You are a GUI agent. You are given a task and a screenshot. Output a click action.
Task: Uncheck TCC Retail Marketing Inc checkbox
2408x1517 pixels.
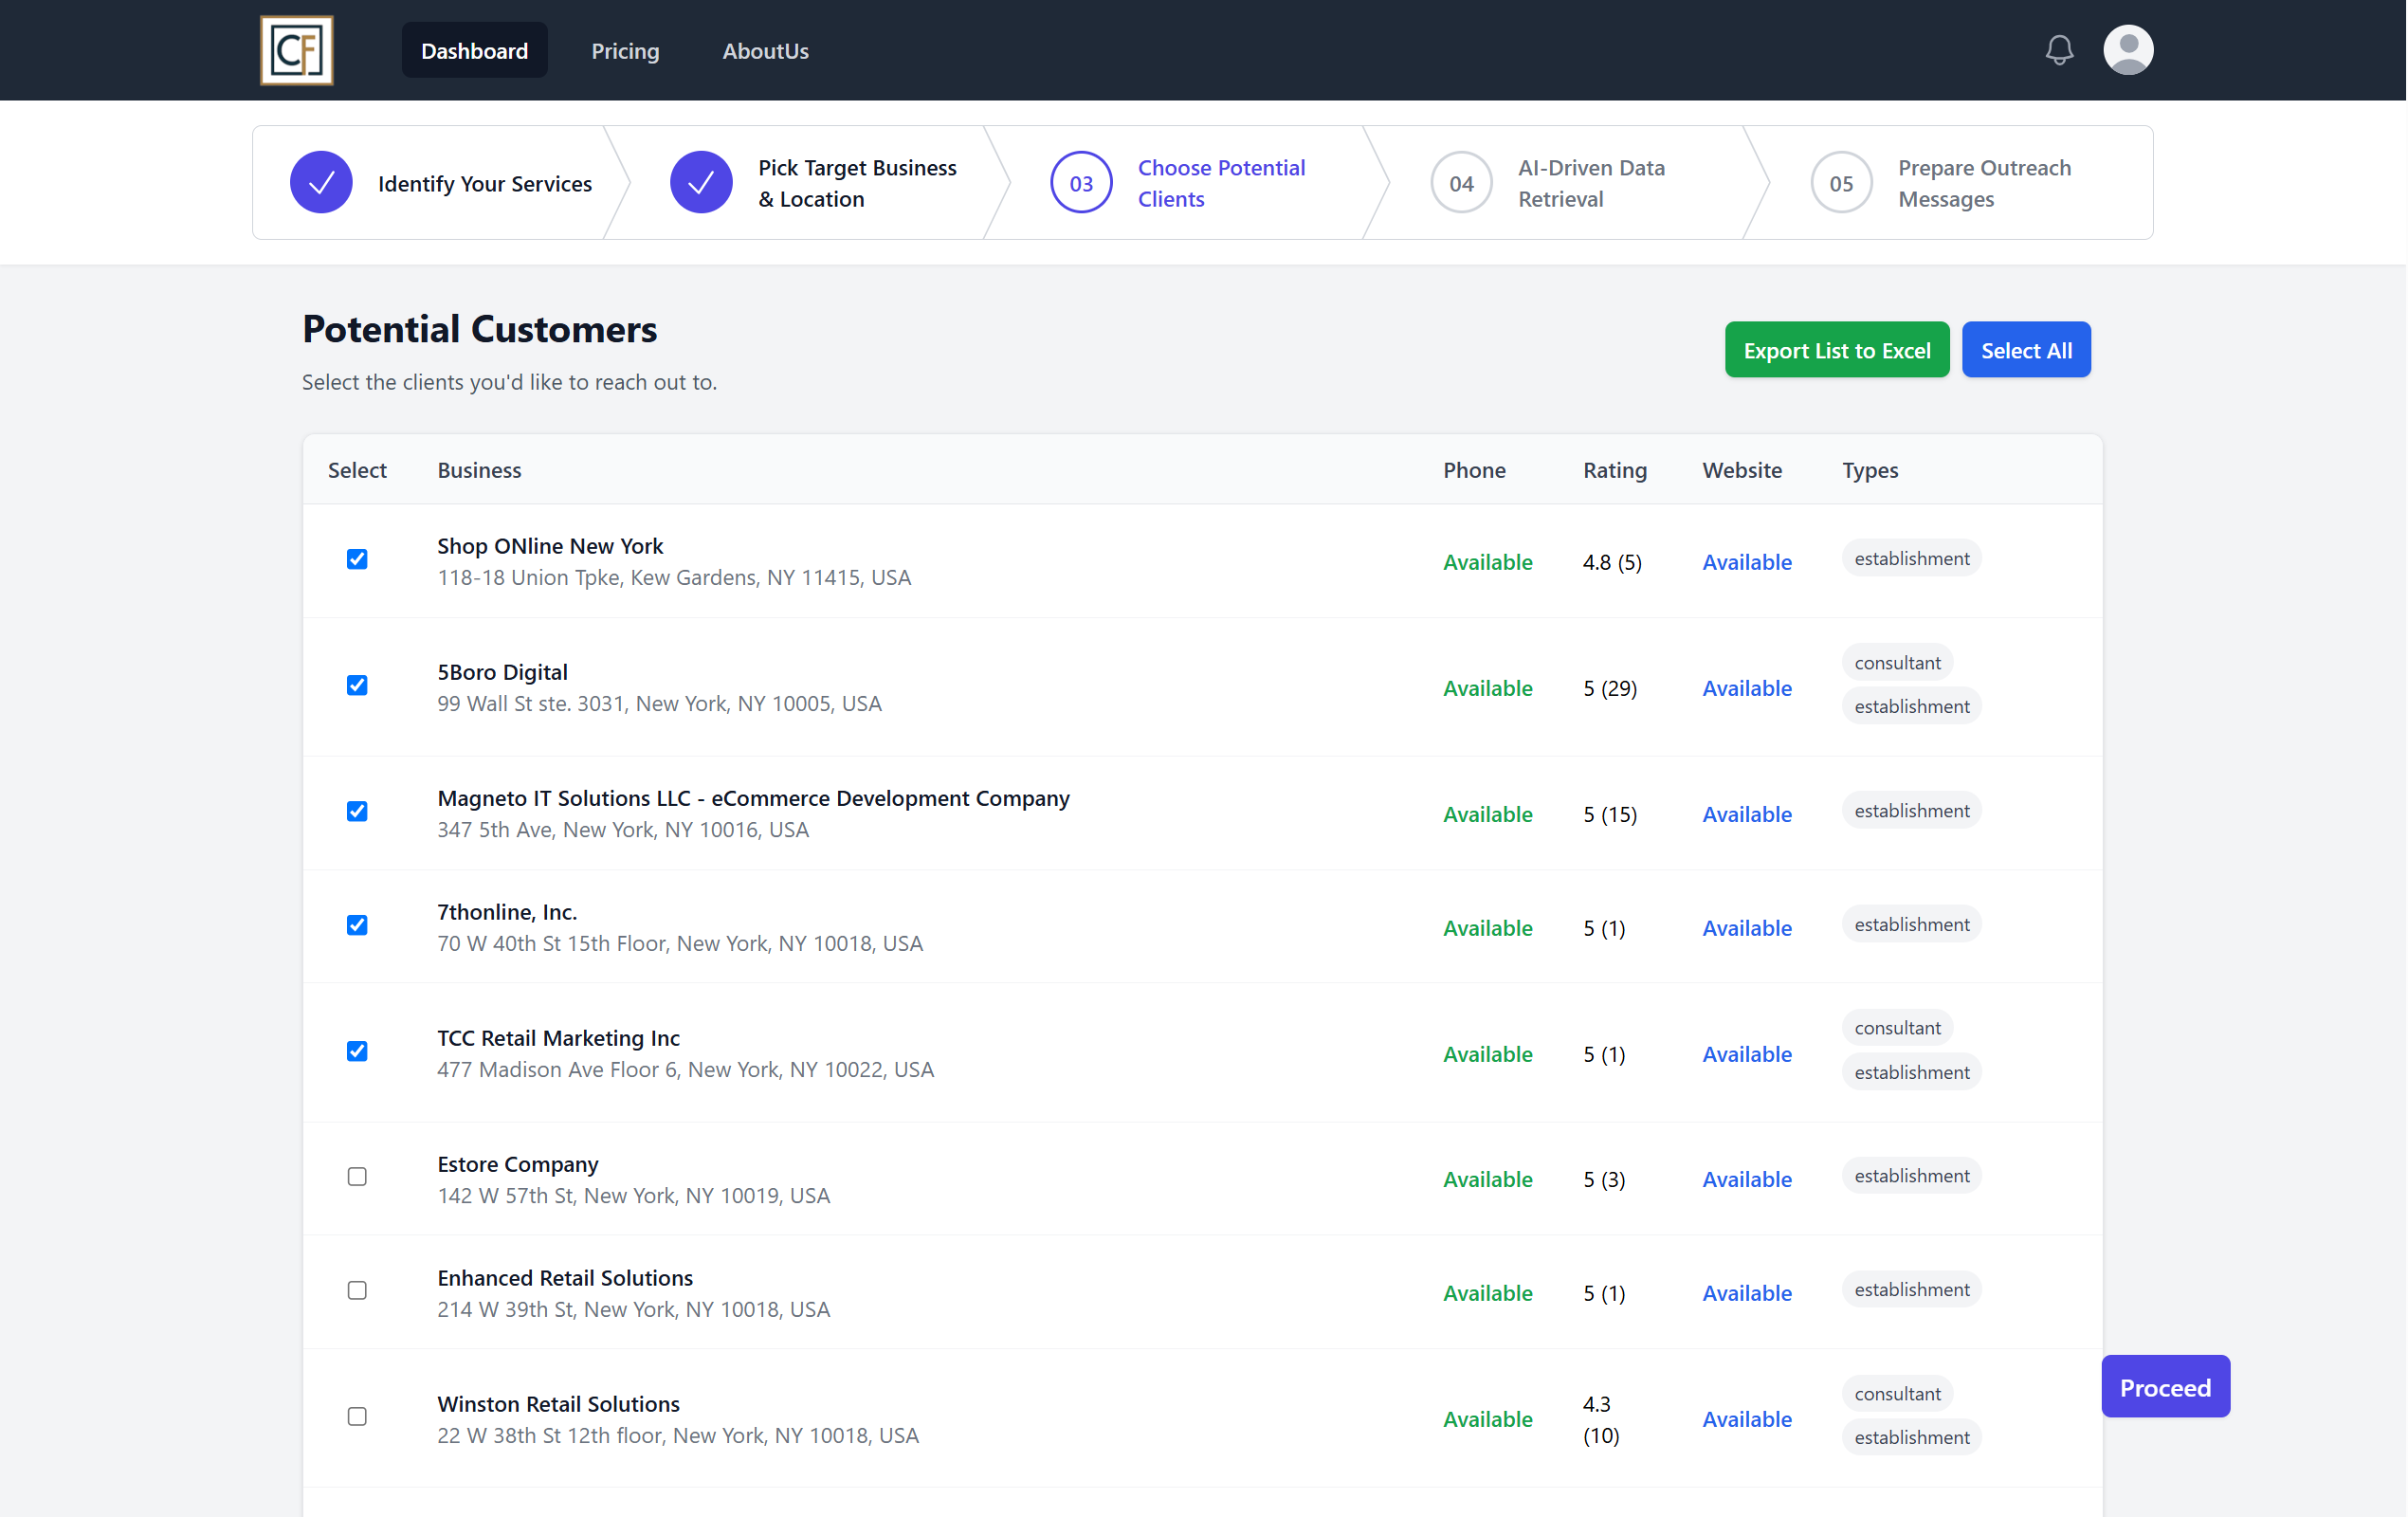(x=357, y=1051)
